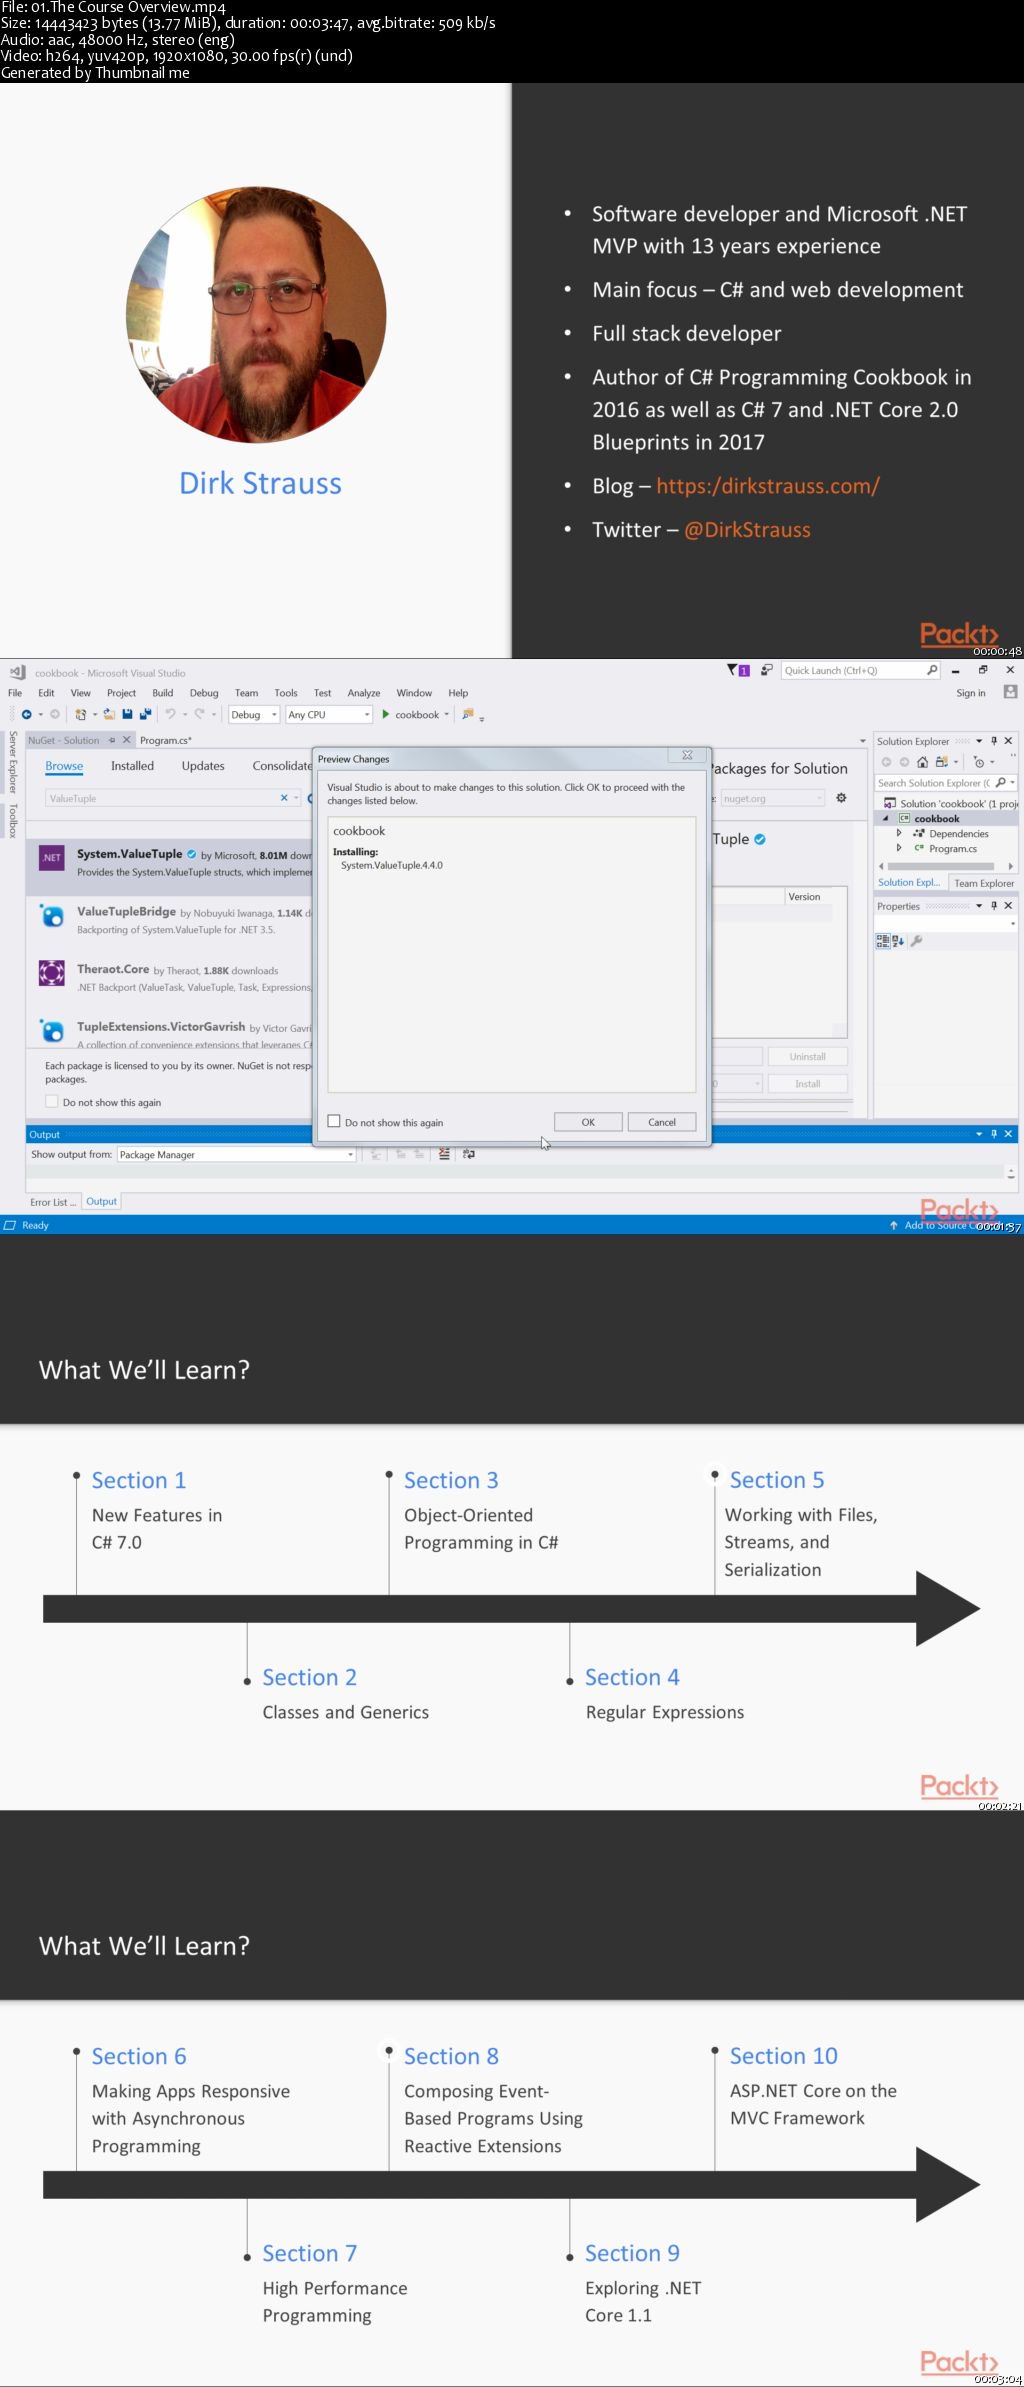Open the Window menu

(x=414, y=693)
